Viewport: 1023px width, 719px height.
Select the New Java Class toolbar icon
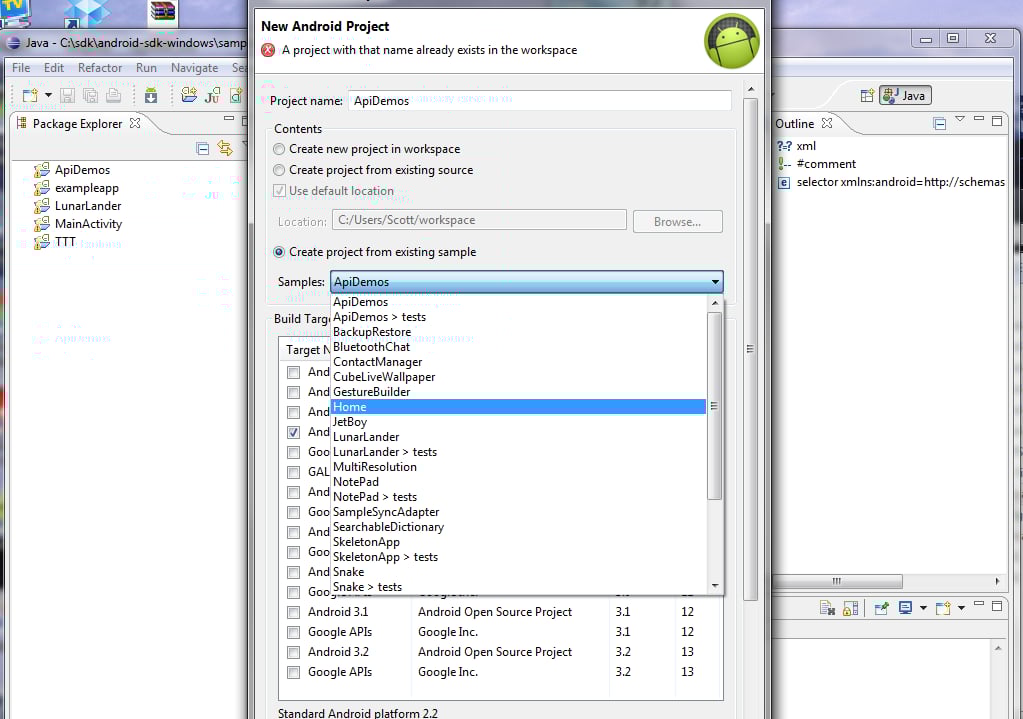coord(235,95)
